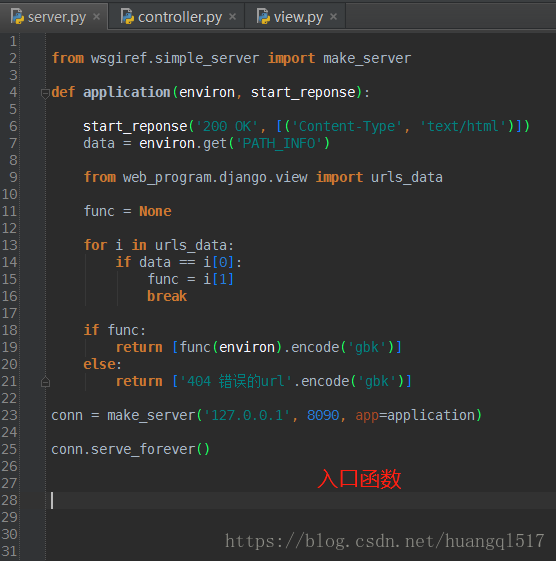Close the controller.py tab

coord(233,16)
